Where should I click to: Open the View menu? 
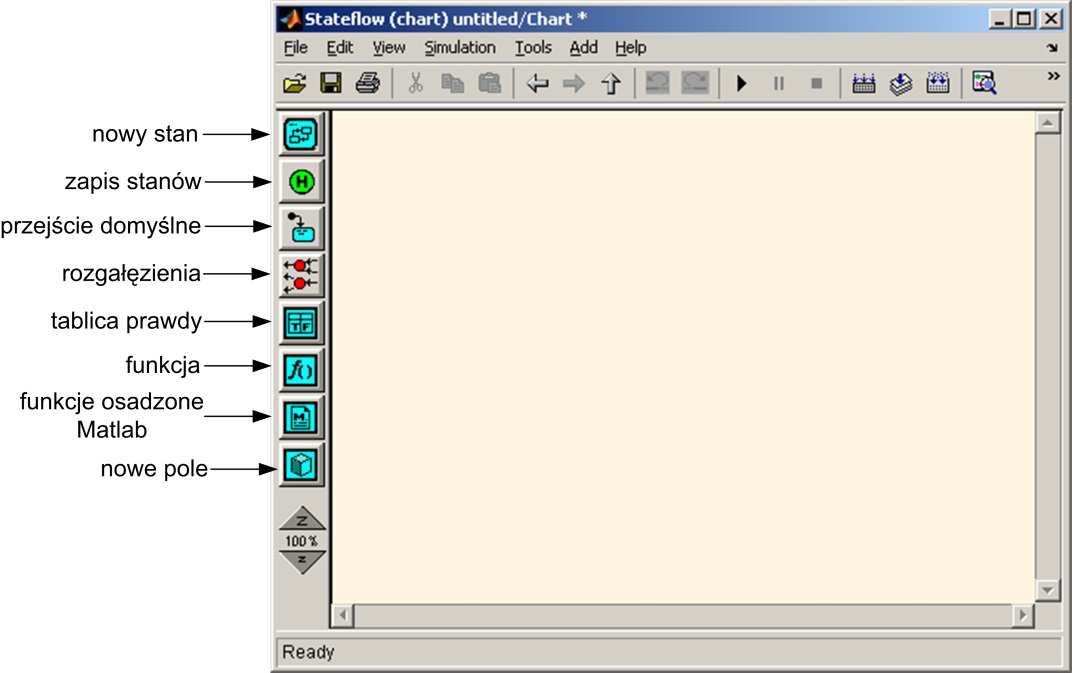click(x=389, y=48)
